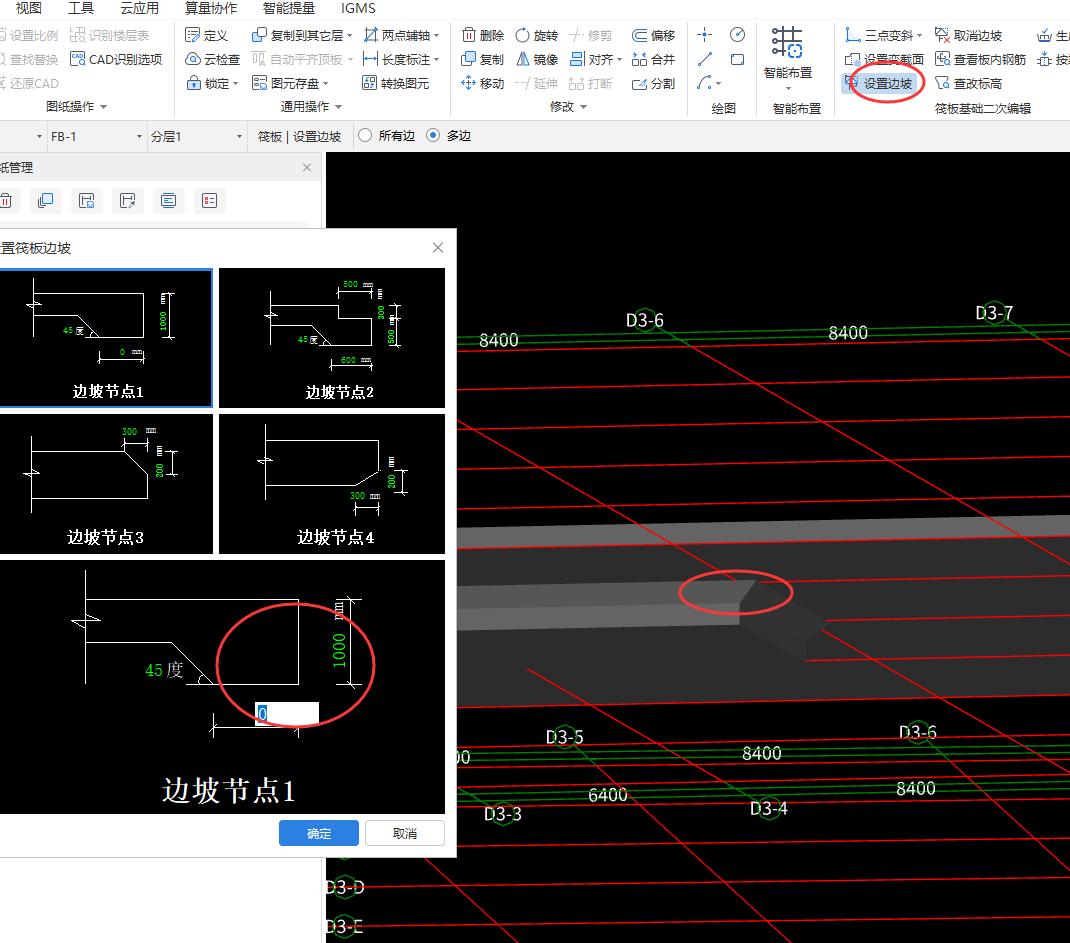
Task: Choose the 边坡节点1 thumbnail
Action: pos(106,338)
